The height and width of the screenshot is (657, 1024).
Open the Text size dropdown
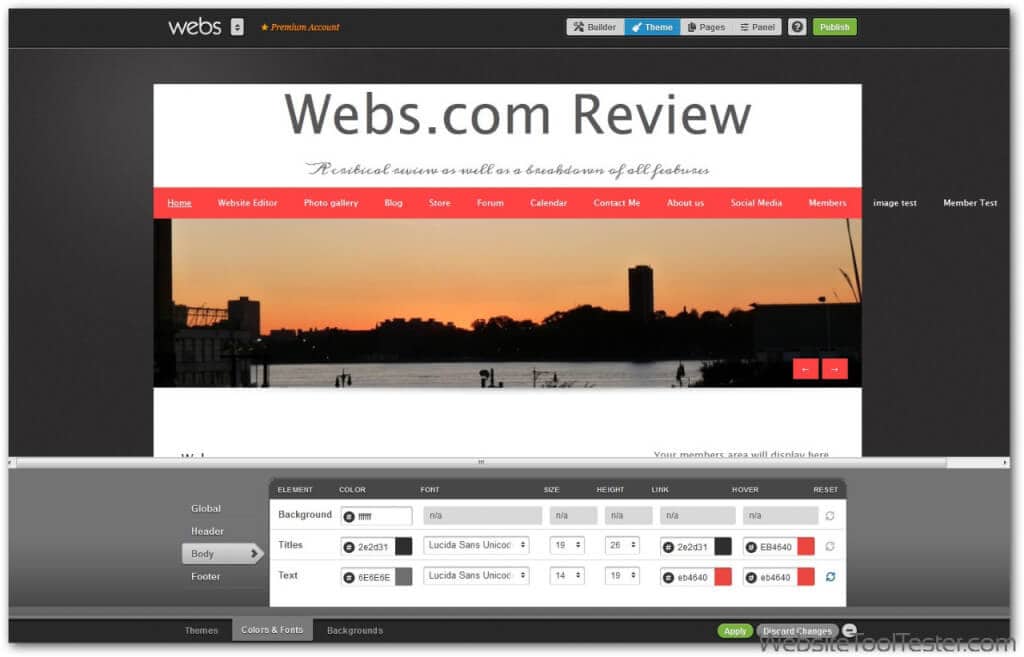point(567,575)
